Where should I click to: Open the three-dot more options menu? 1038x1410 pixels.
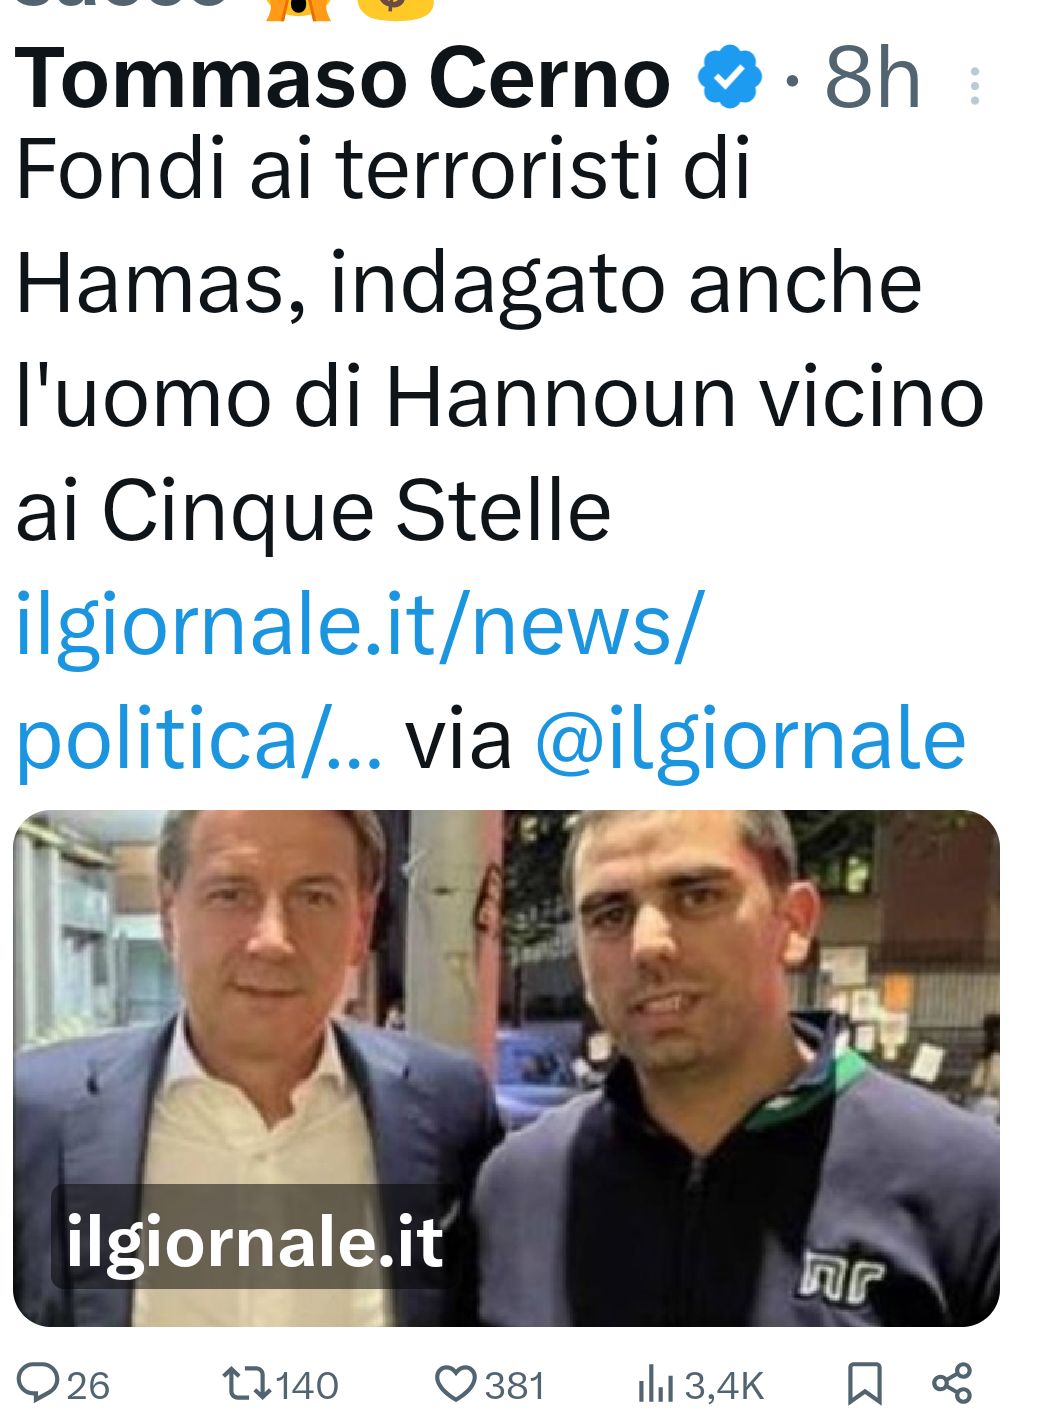coord(975,87)
